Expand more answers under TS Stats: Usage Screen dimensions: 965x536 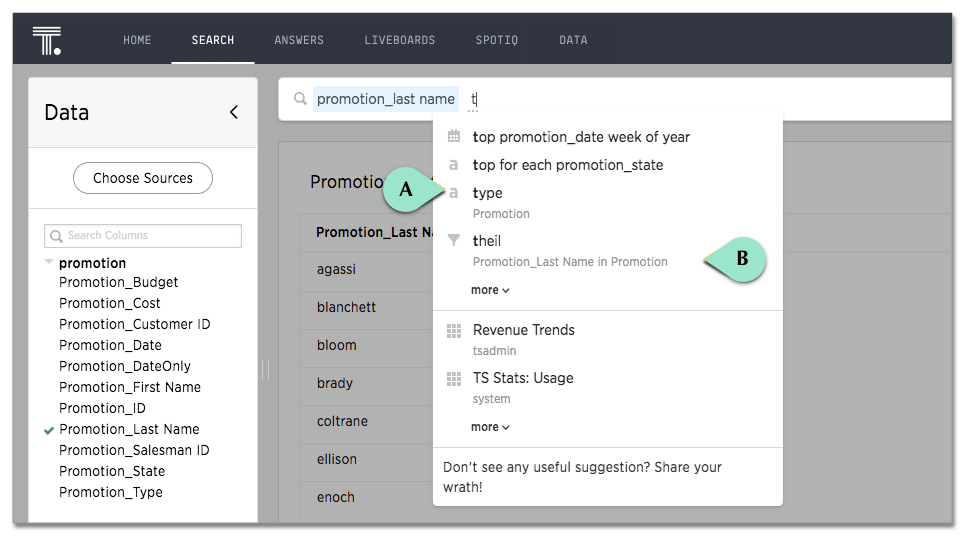[x=490, y=427]
